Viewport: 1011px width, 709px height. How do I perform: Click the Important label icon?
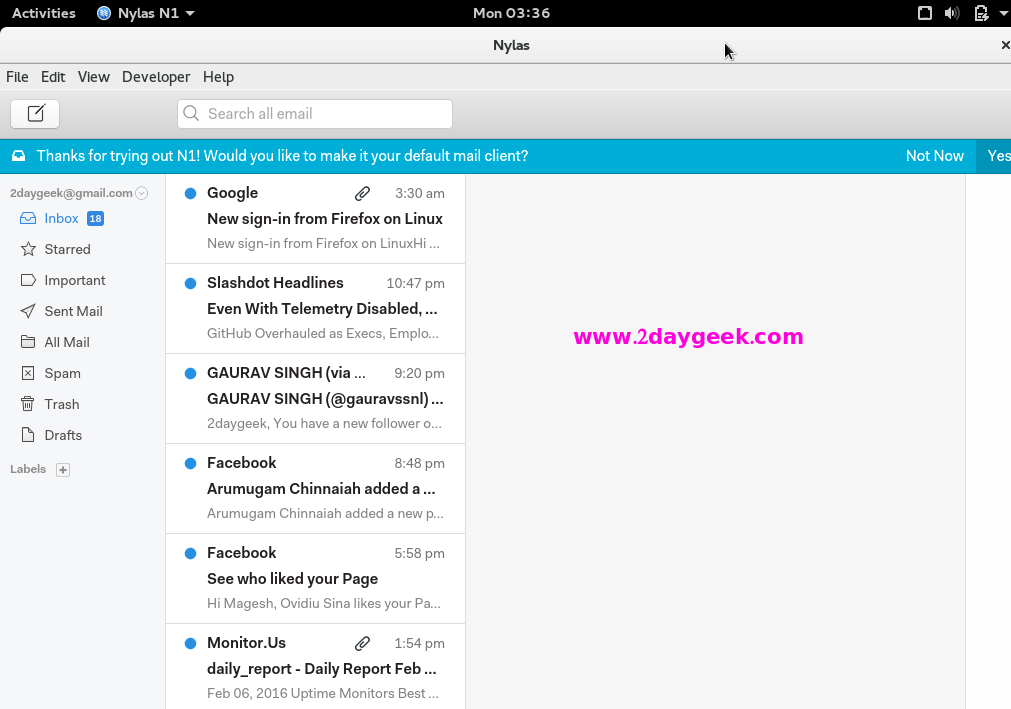click(x=28, y=280)
